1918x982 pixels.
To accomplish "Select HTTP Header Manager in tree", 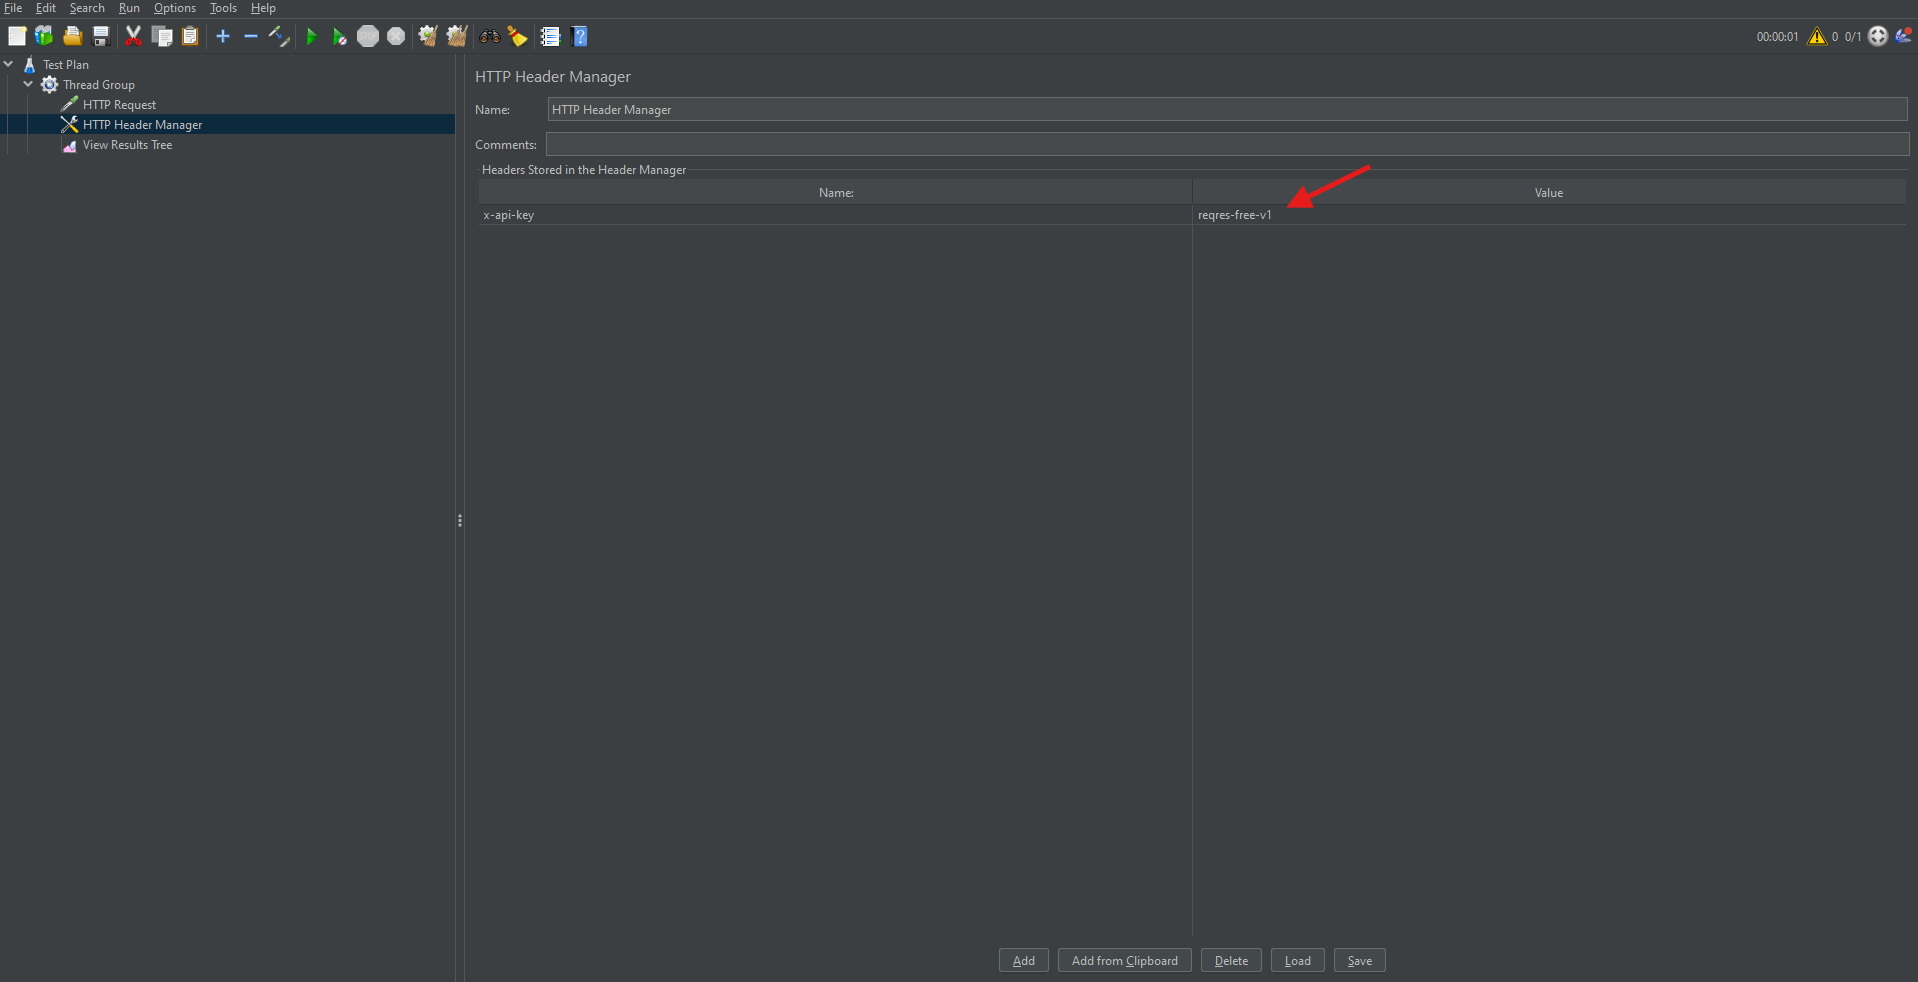I will coord(142,124).
